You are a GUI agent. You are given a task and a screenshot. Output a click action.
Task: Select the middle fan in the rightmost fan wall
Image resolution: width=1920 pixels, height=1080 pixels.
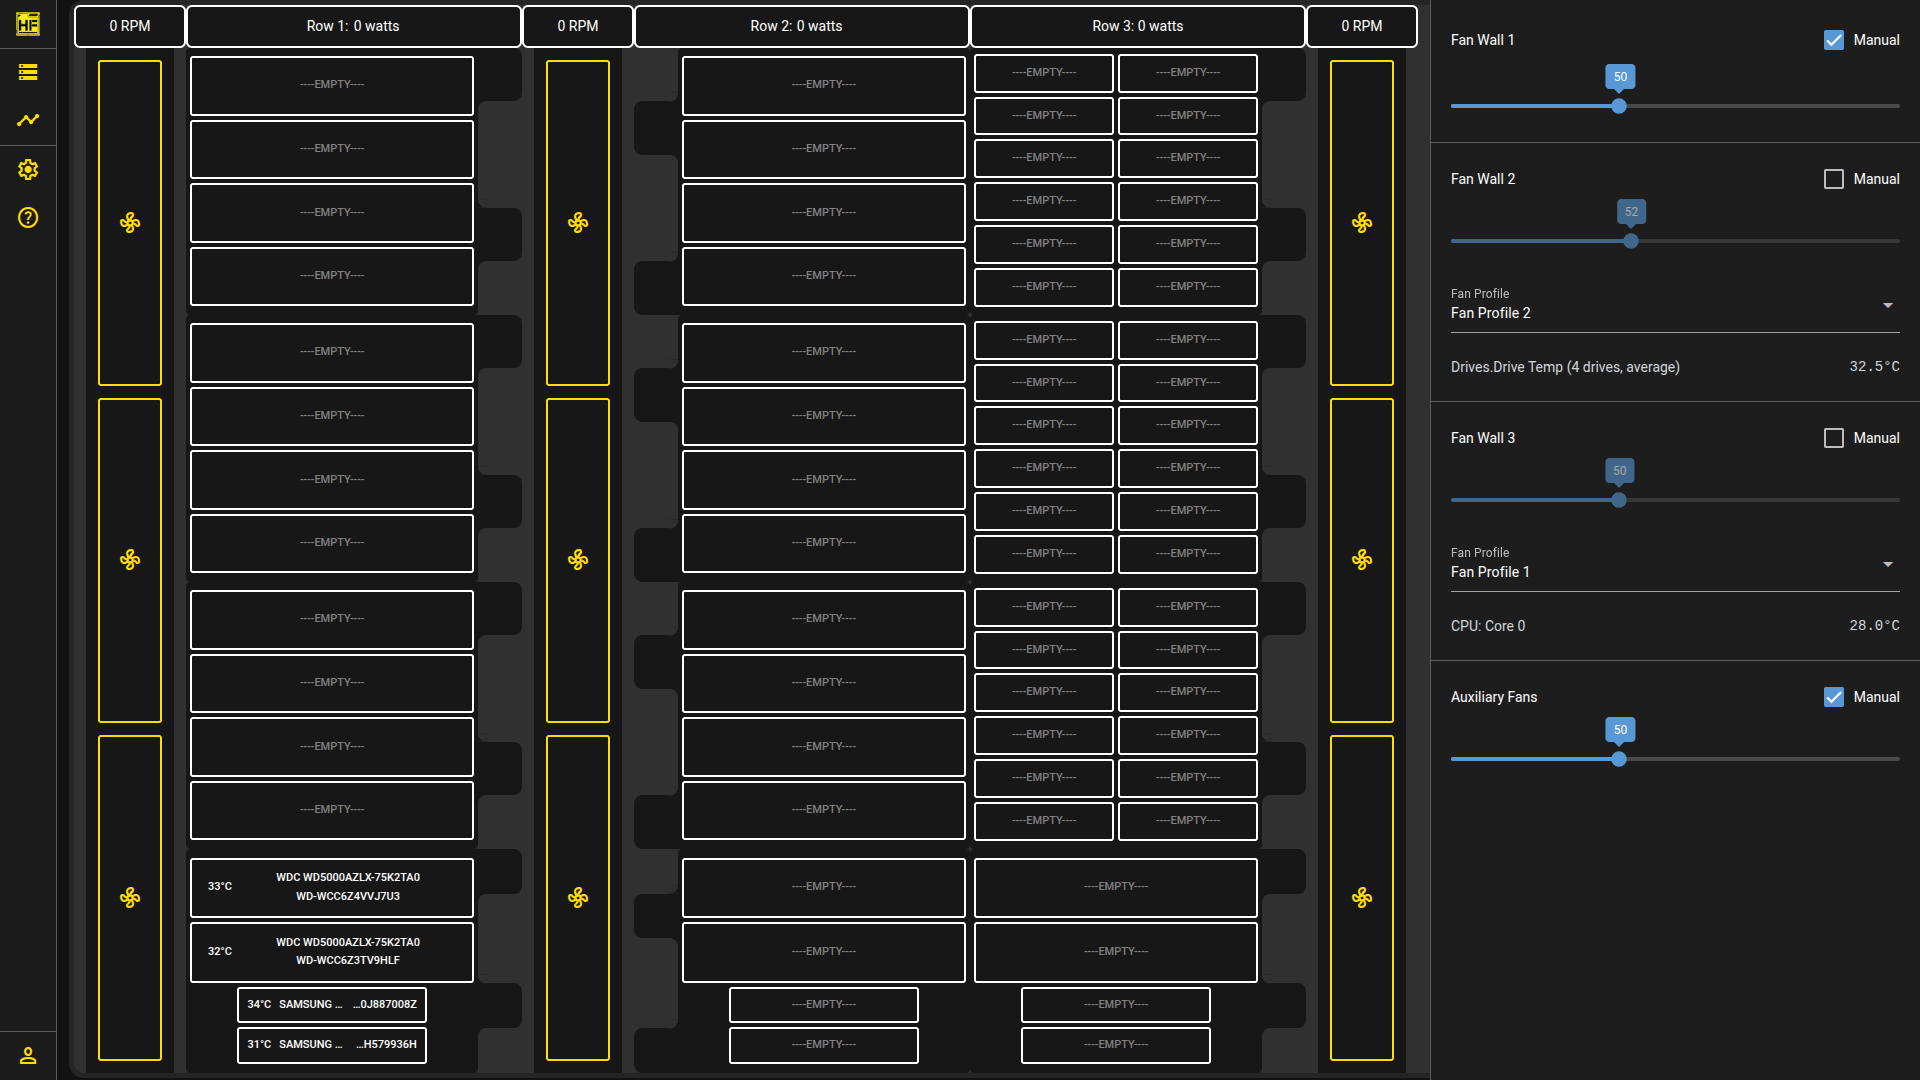coord(1362,560)
